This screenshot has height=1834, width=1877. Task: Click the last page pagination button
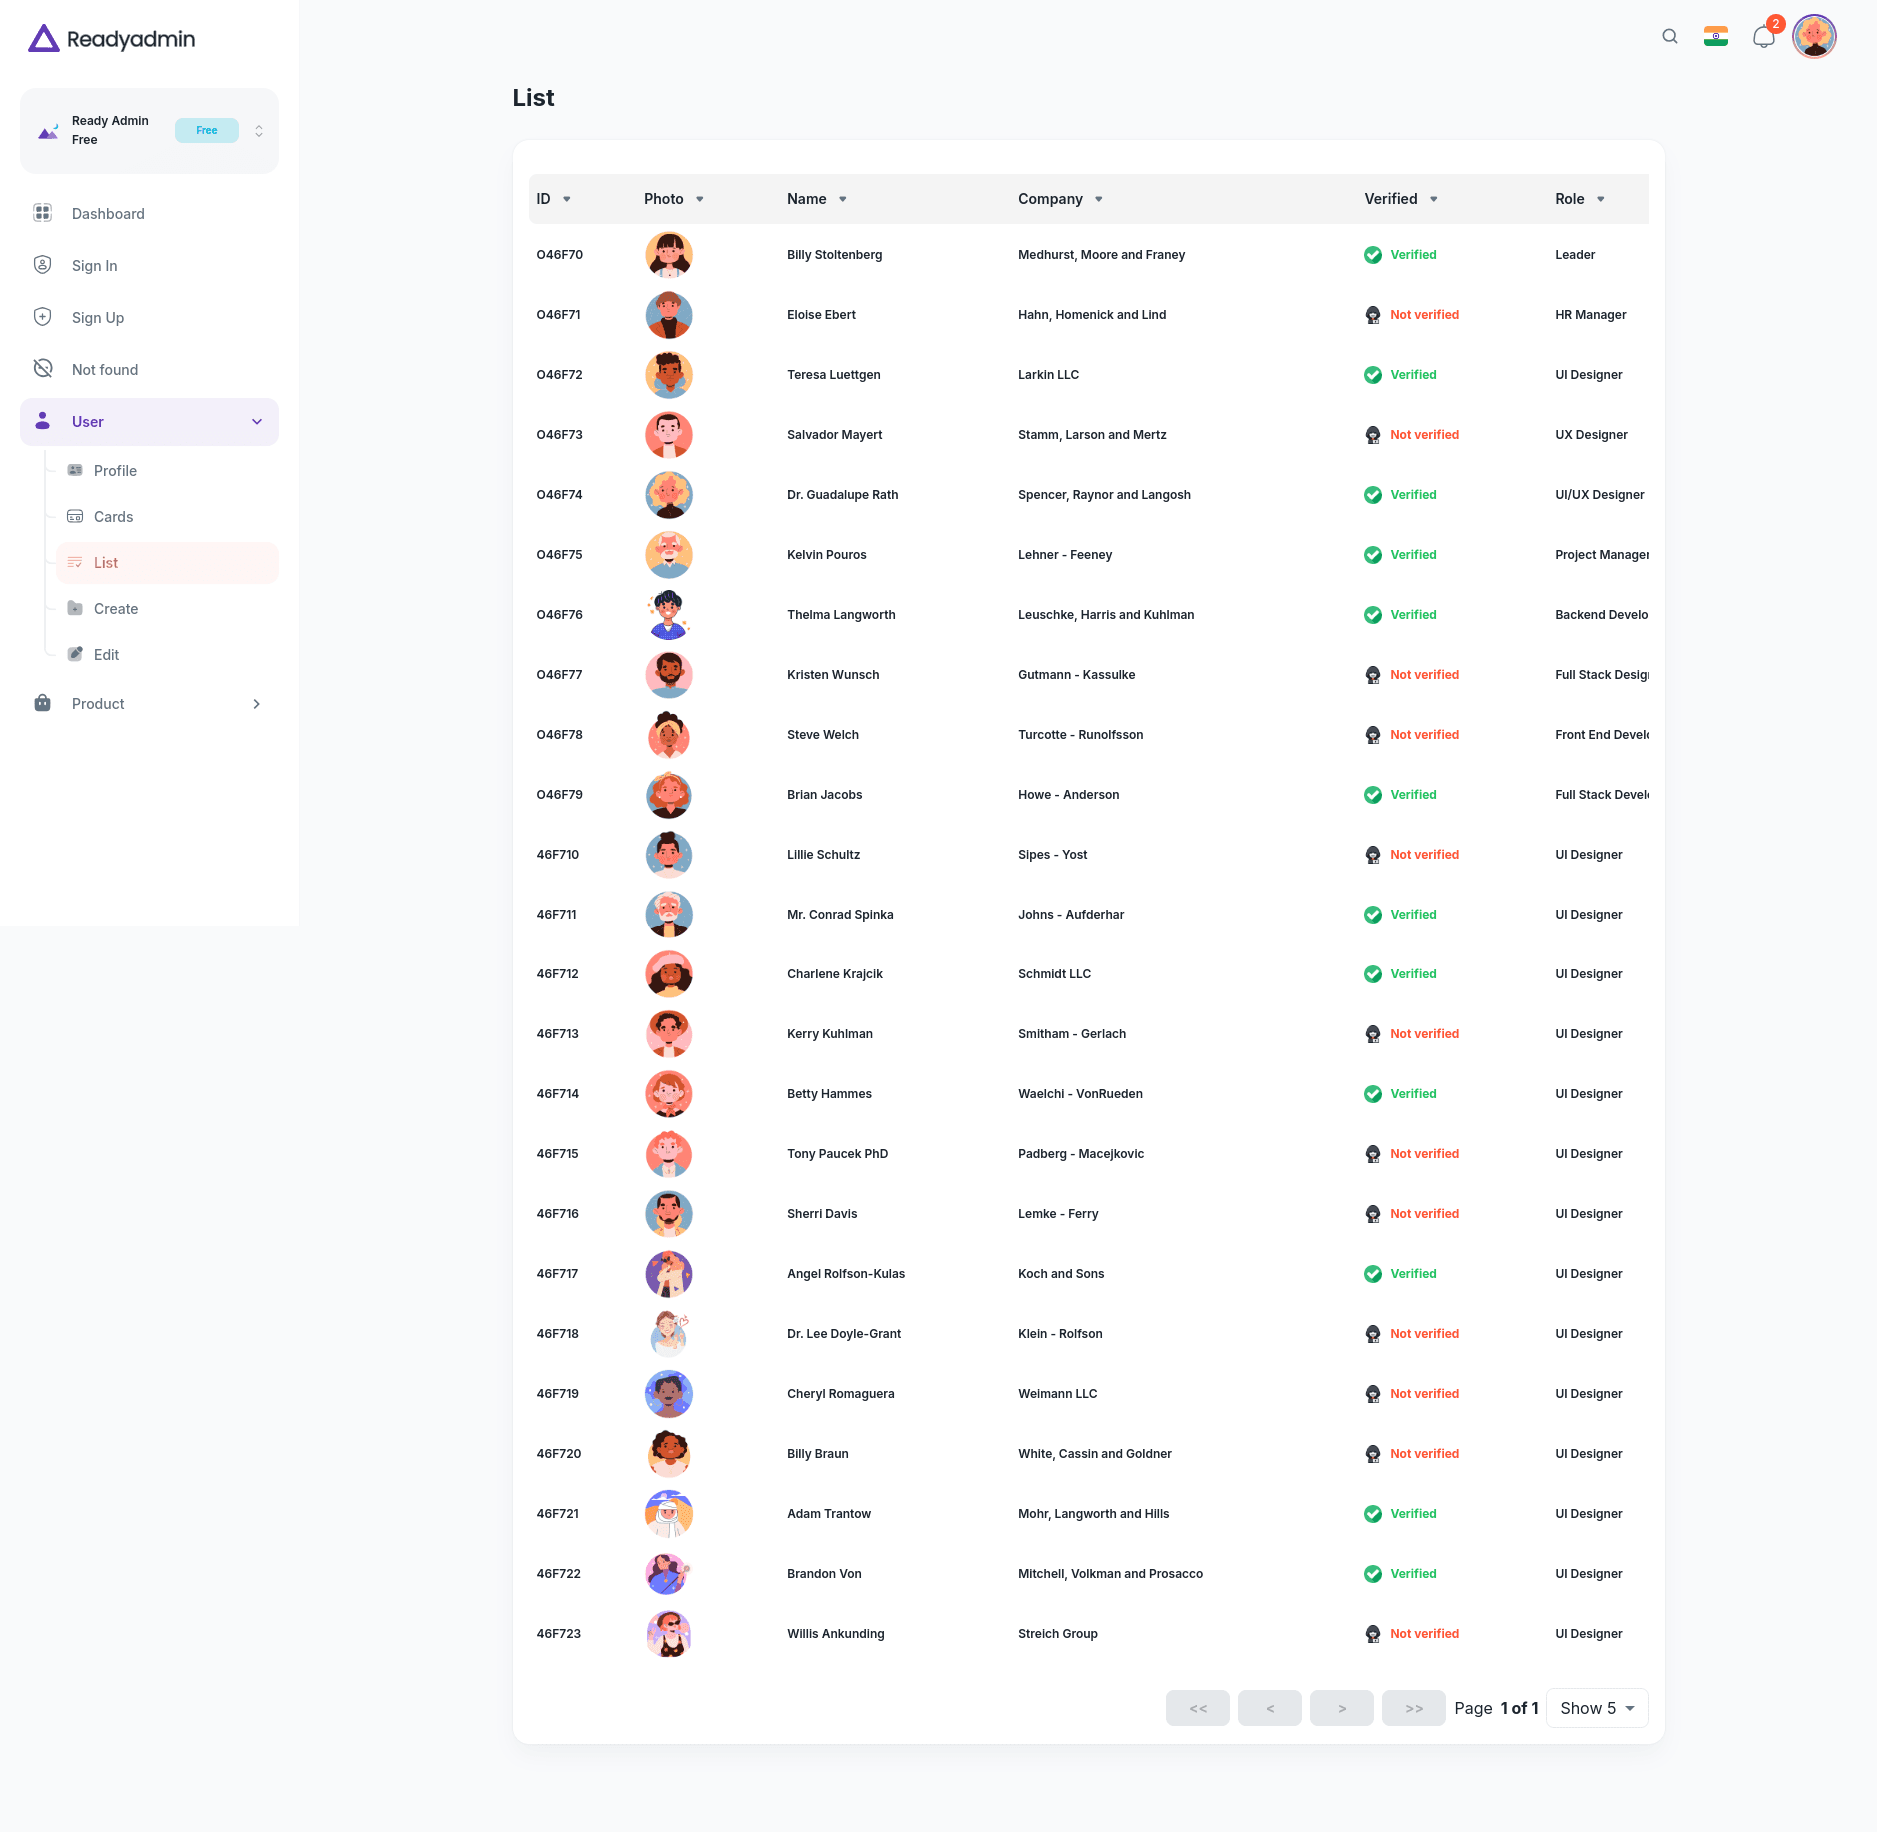[1413, 1708]
